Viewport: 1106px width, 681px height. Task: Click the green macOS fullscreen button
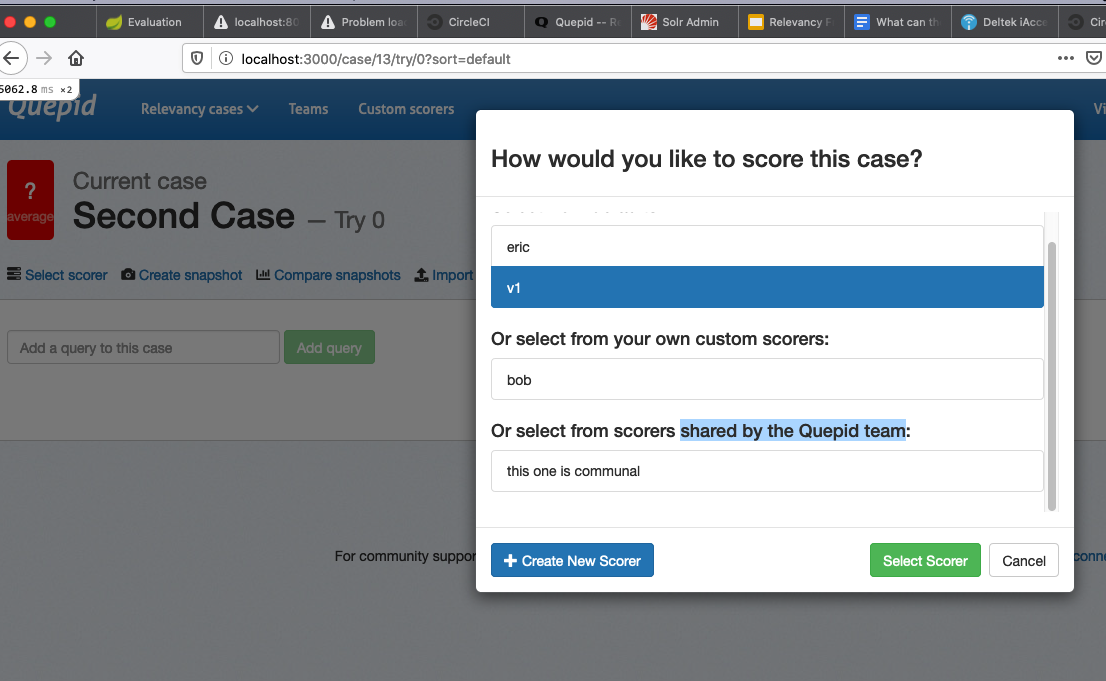[50, 22]
